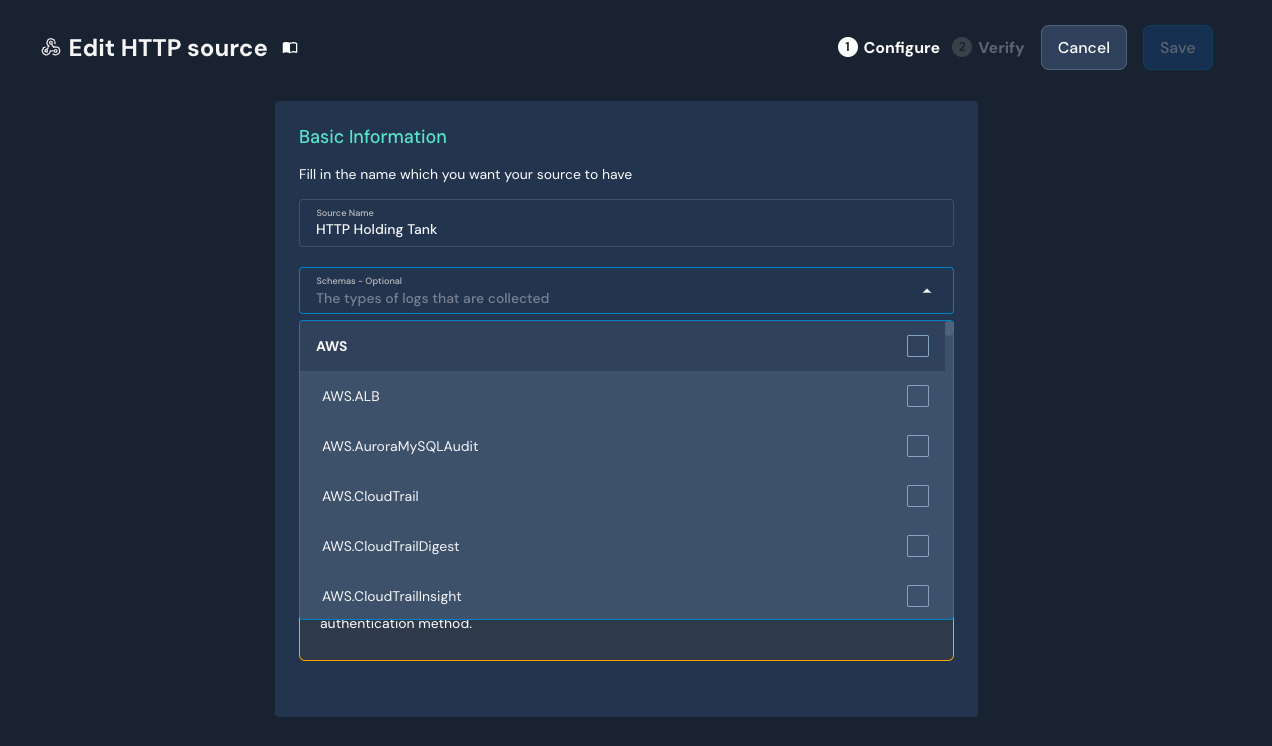The width and height of the screenshot is (1272, 746).
Task: Click the step 2 Verify circle icon
Action: [962, 48]
